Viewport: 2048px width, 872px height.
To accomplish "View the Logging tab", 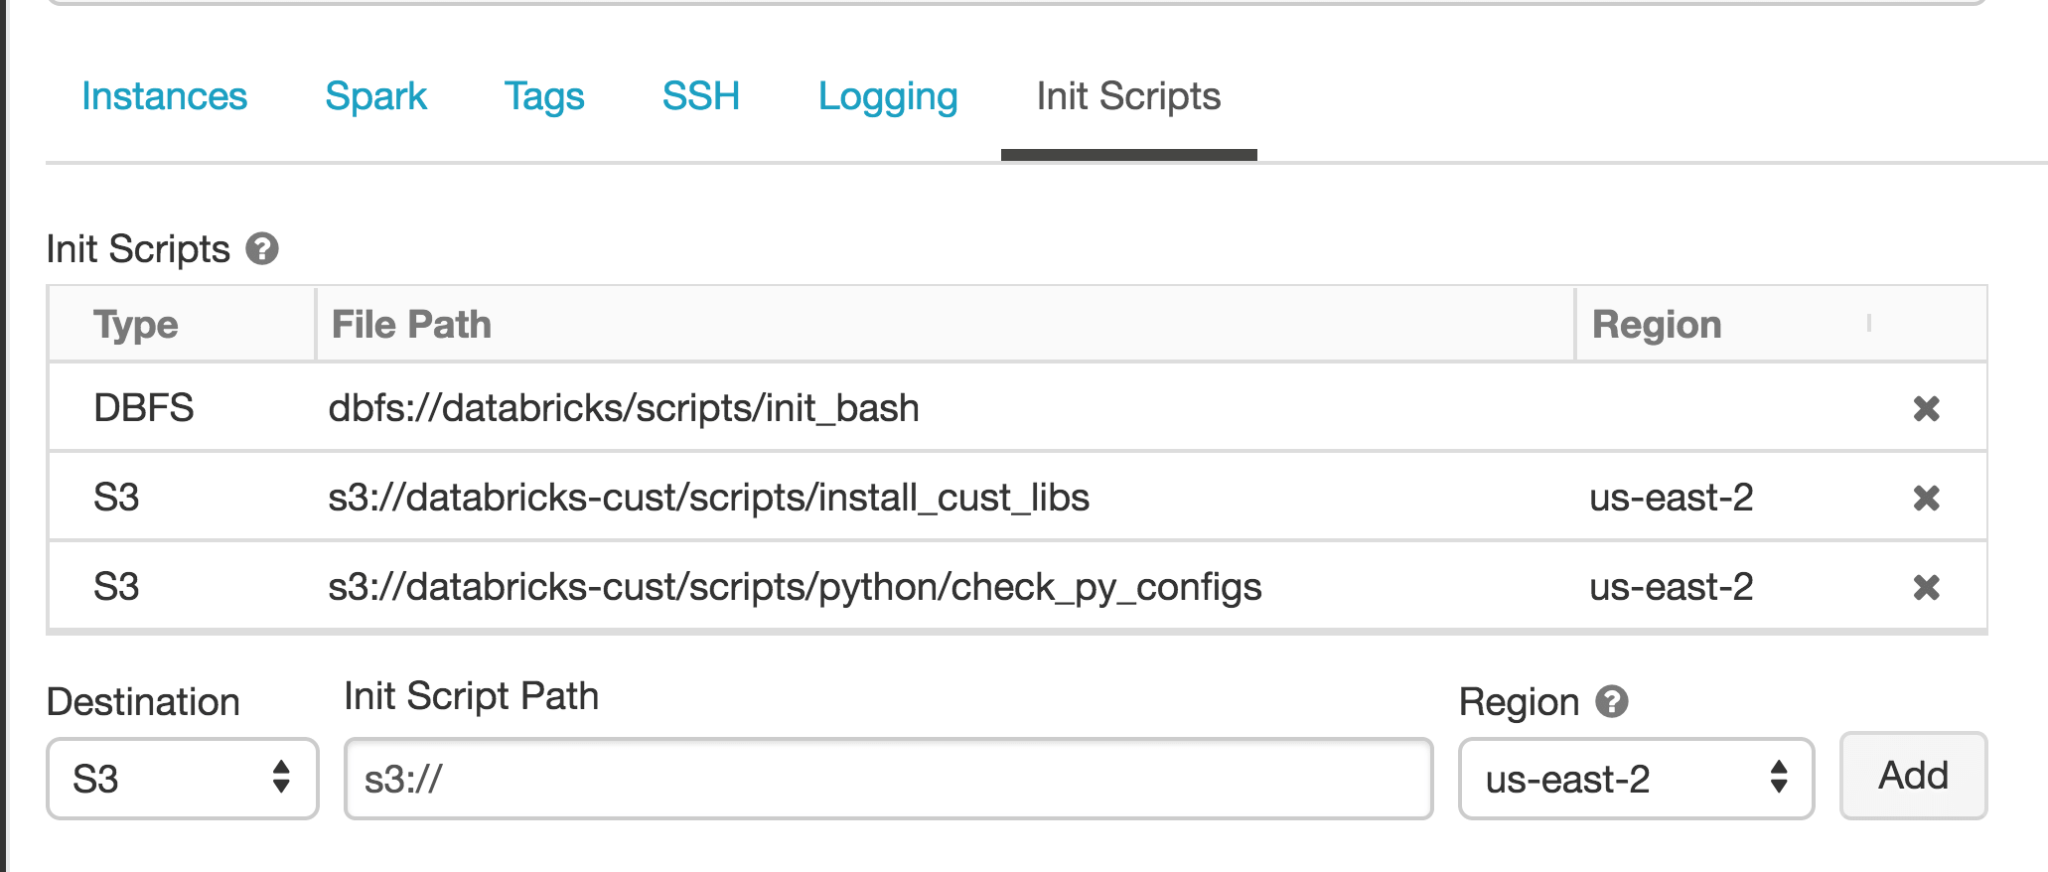I will (888, 97).
